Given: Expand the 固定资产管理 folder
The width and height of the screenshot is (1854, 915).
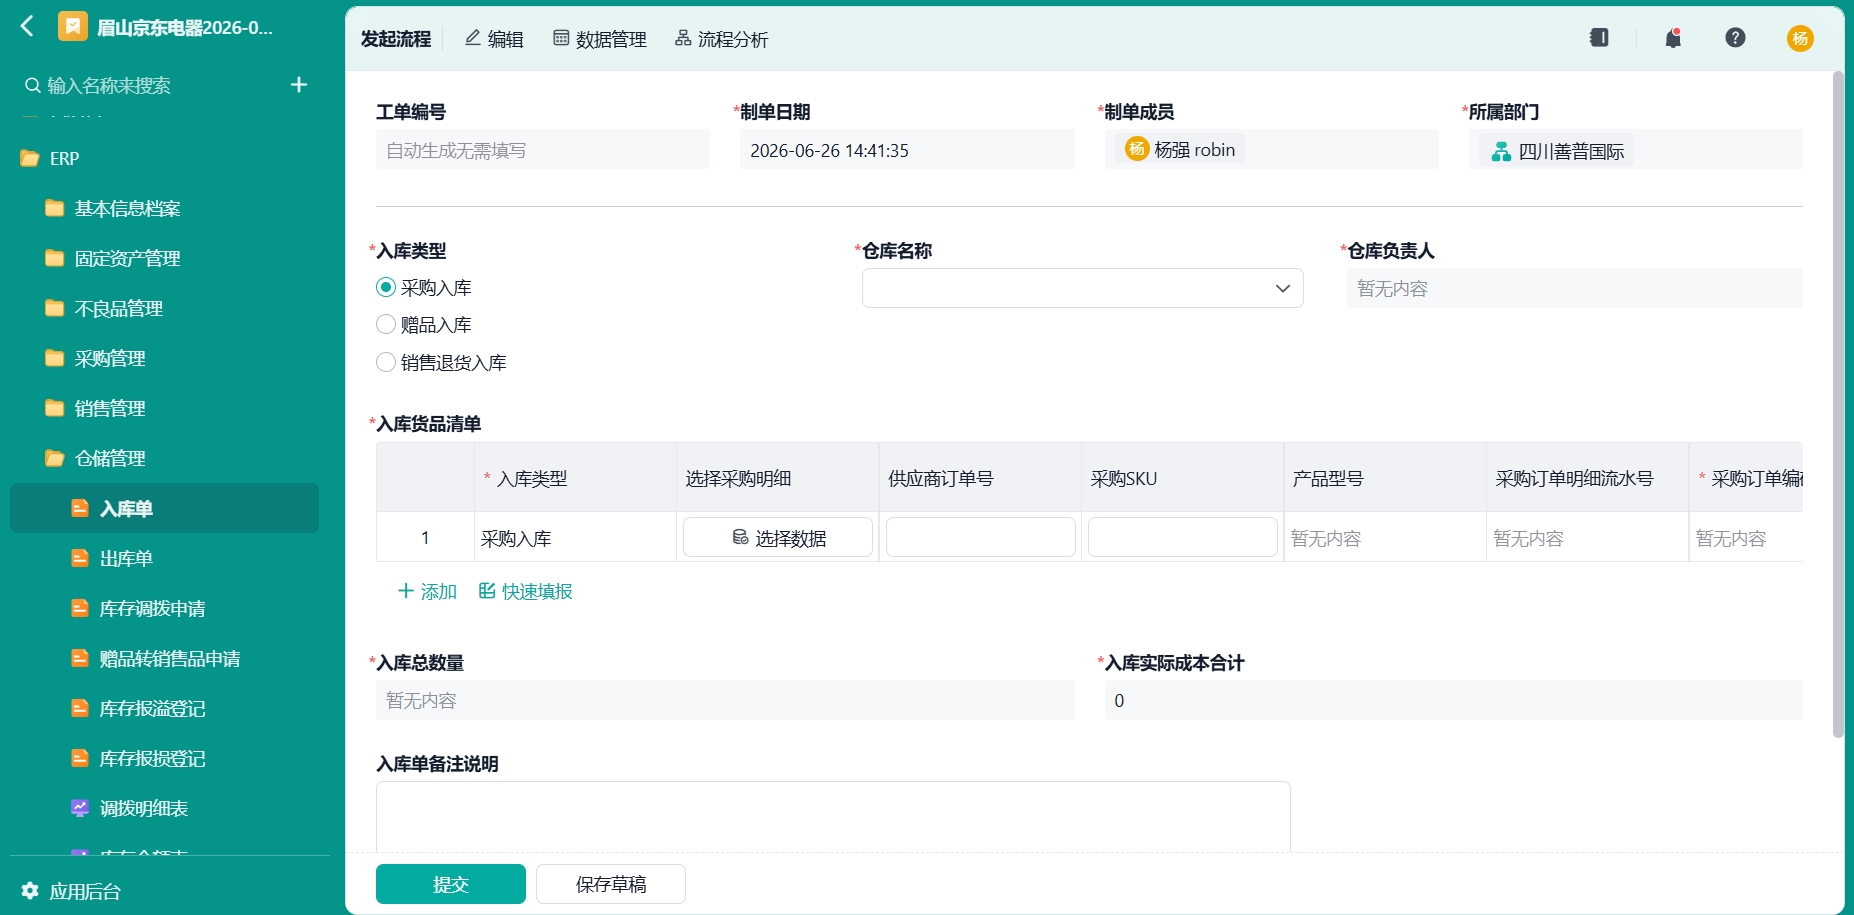Looking at the screenshot, I should click(55, 258).
